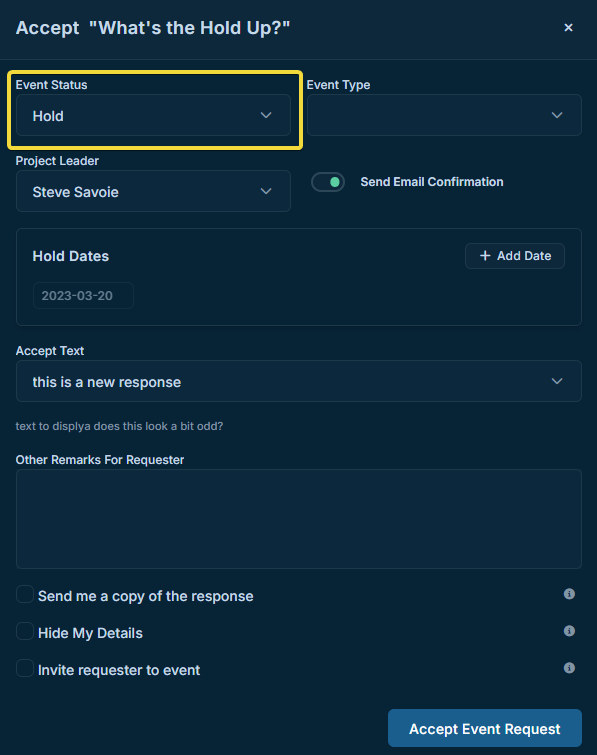Click info icon beside Hide My Details
Viewport: 597px width, 755px height.
coord(569,631)
